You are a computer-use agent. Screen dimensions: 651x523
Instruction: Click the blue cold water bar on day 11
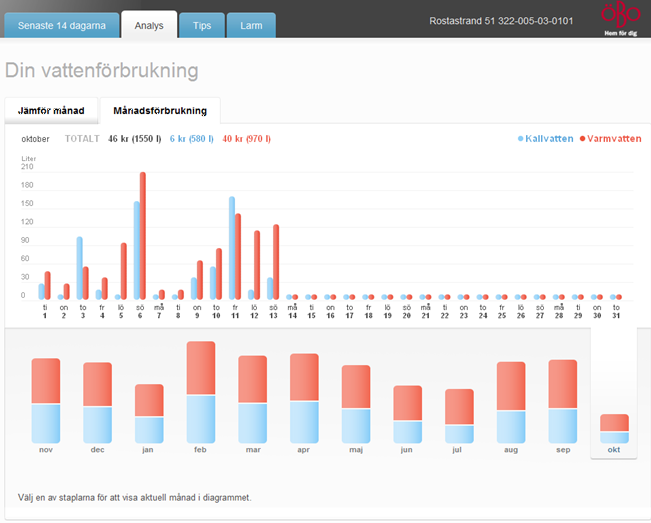231,247
